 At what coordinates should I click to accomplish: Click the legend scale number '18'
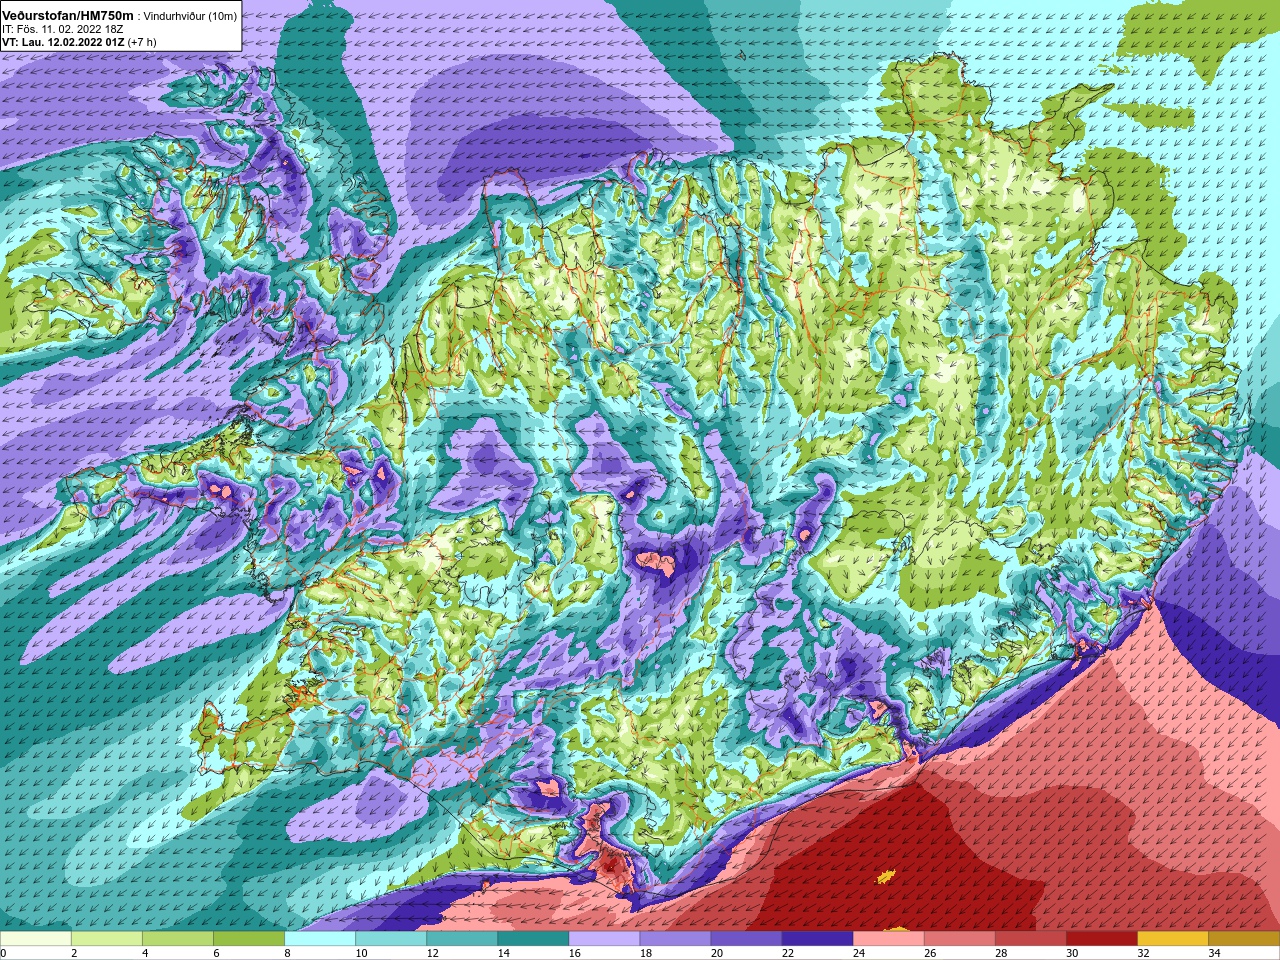tap(645, 953)
